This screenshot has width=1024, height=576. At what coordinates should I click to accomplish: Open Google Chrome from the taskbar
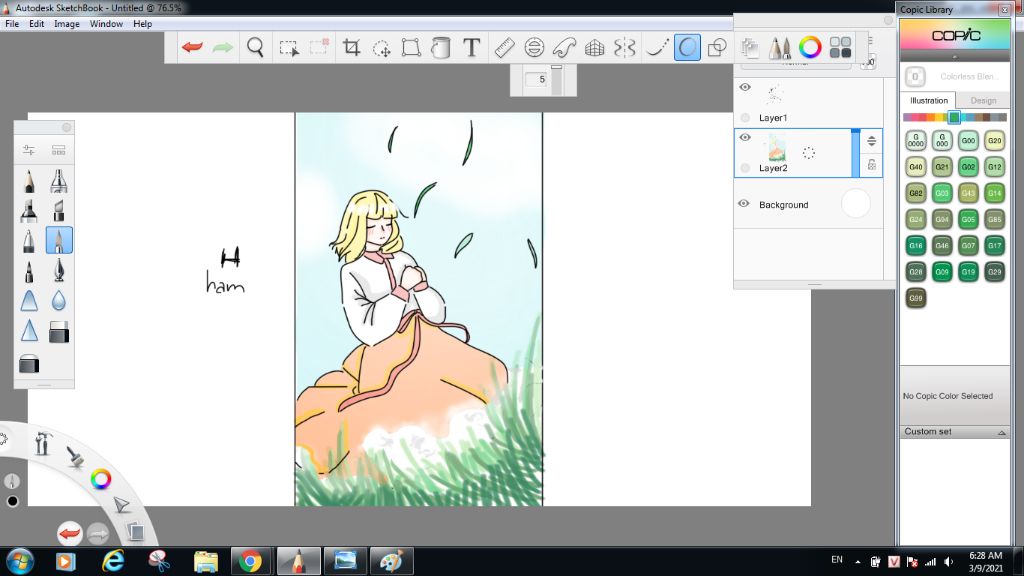250,561
